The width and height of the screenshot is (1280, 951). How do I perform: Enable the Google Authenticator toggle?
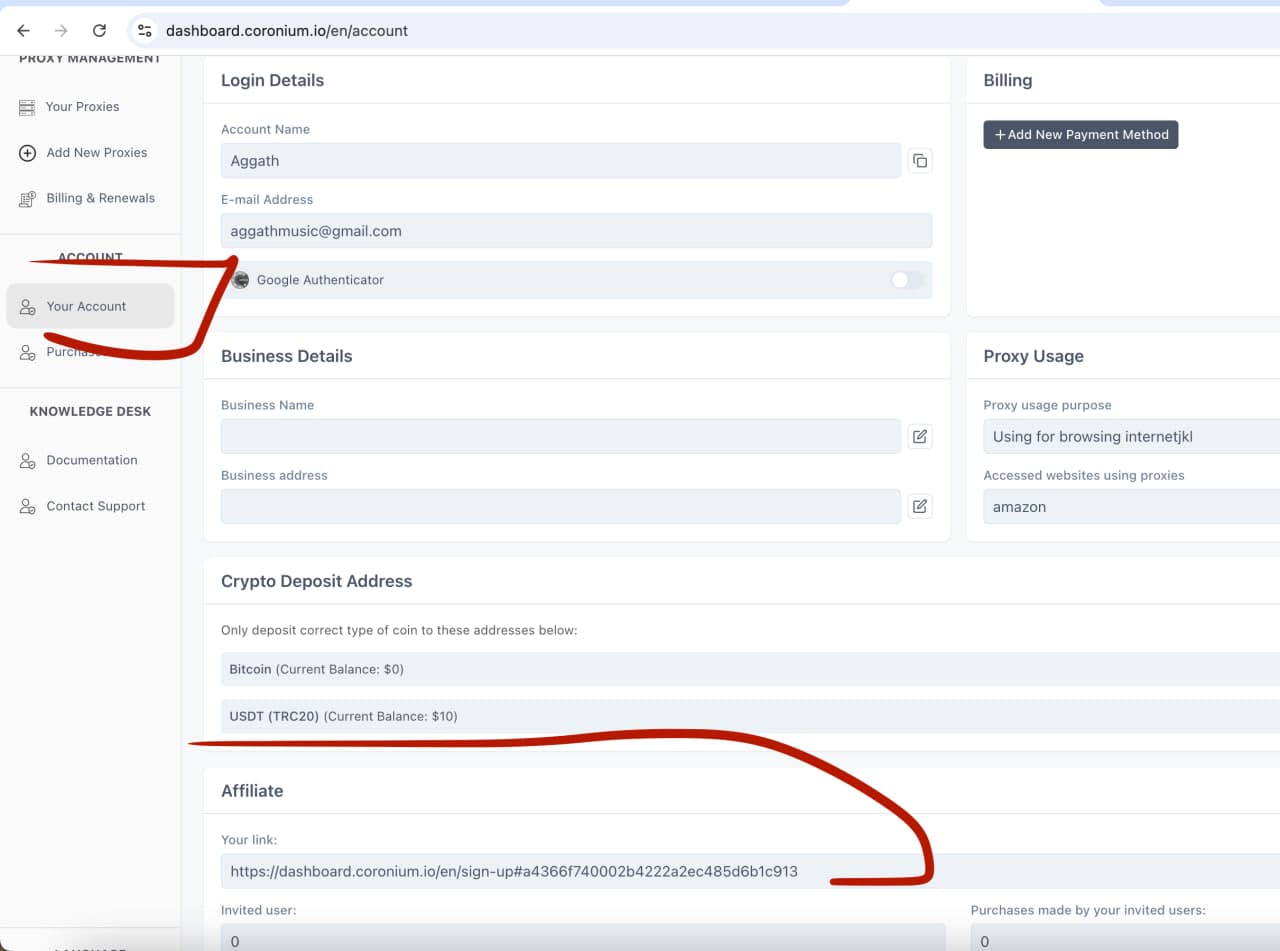click(x=906, y=280)
